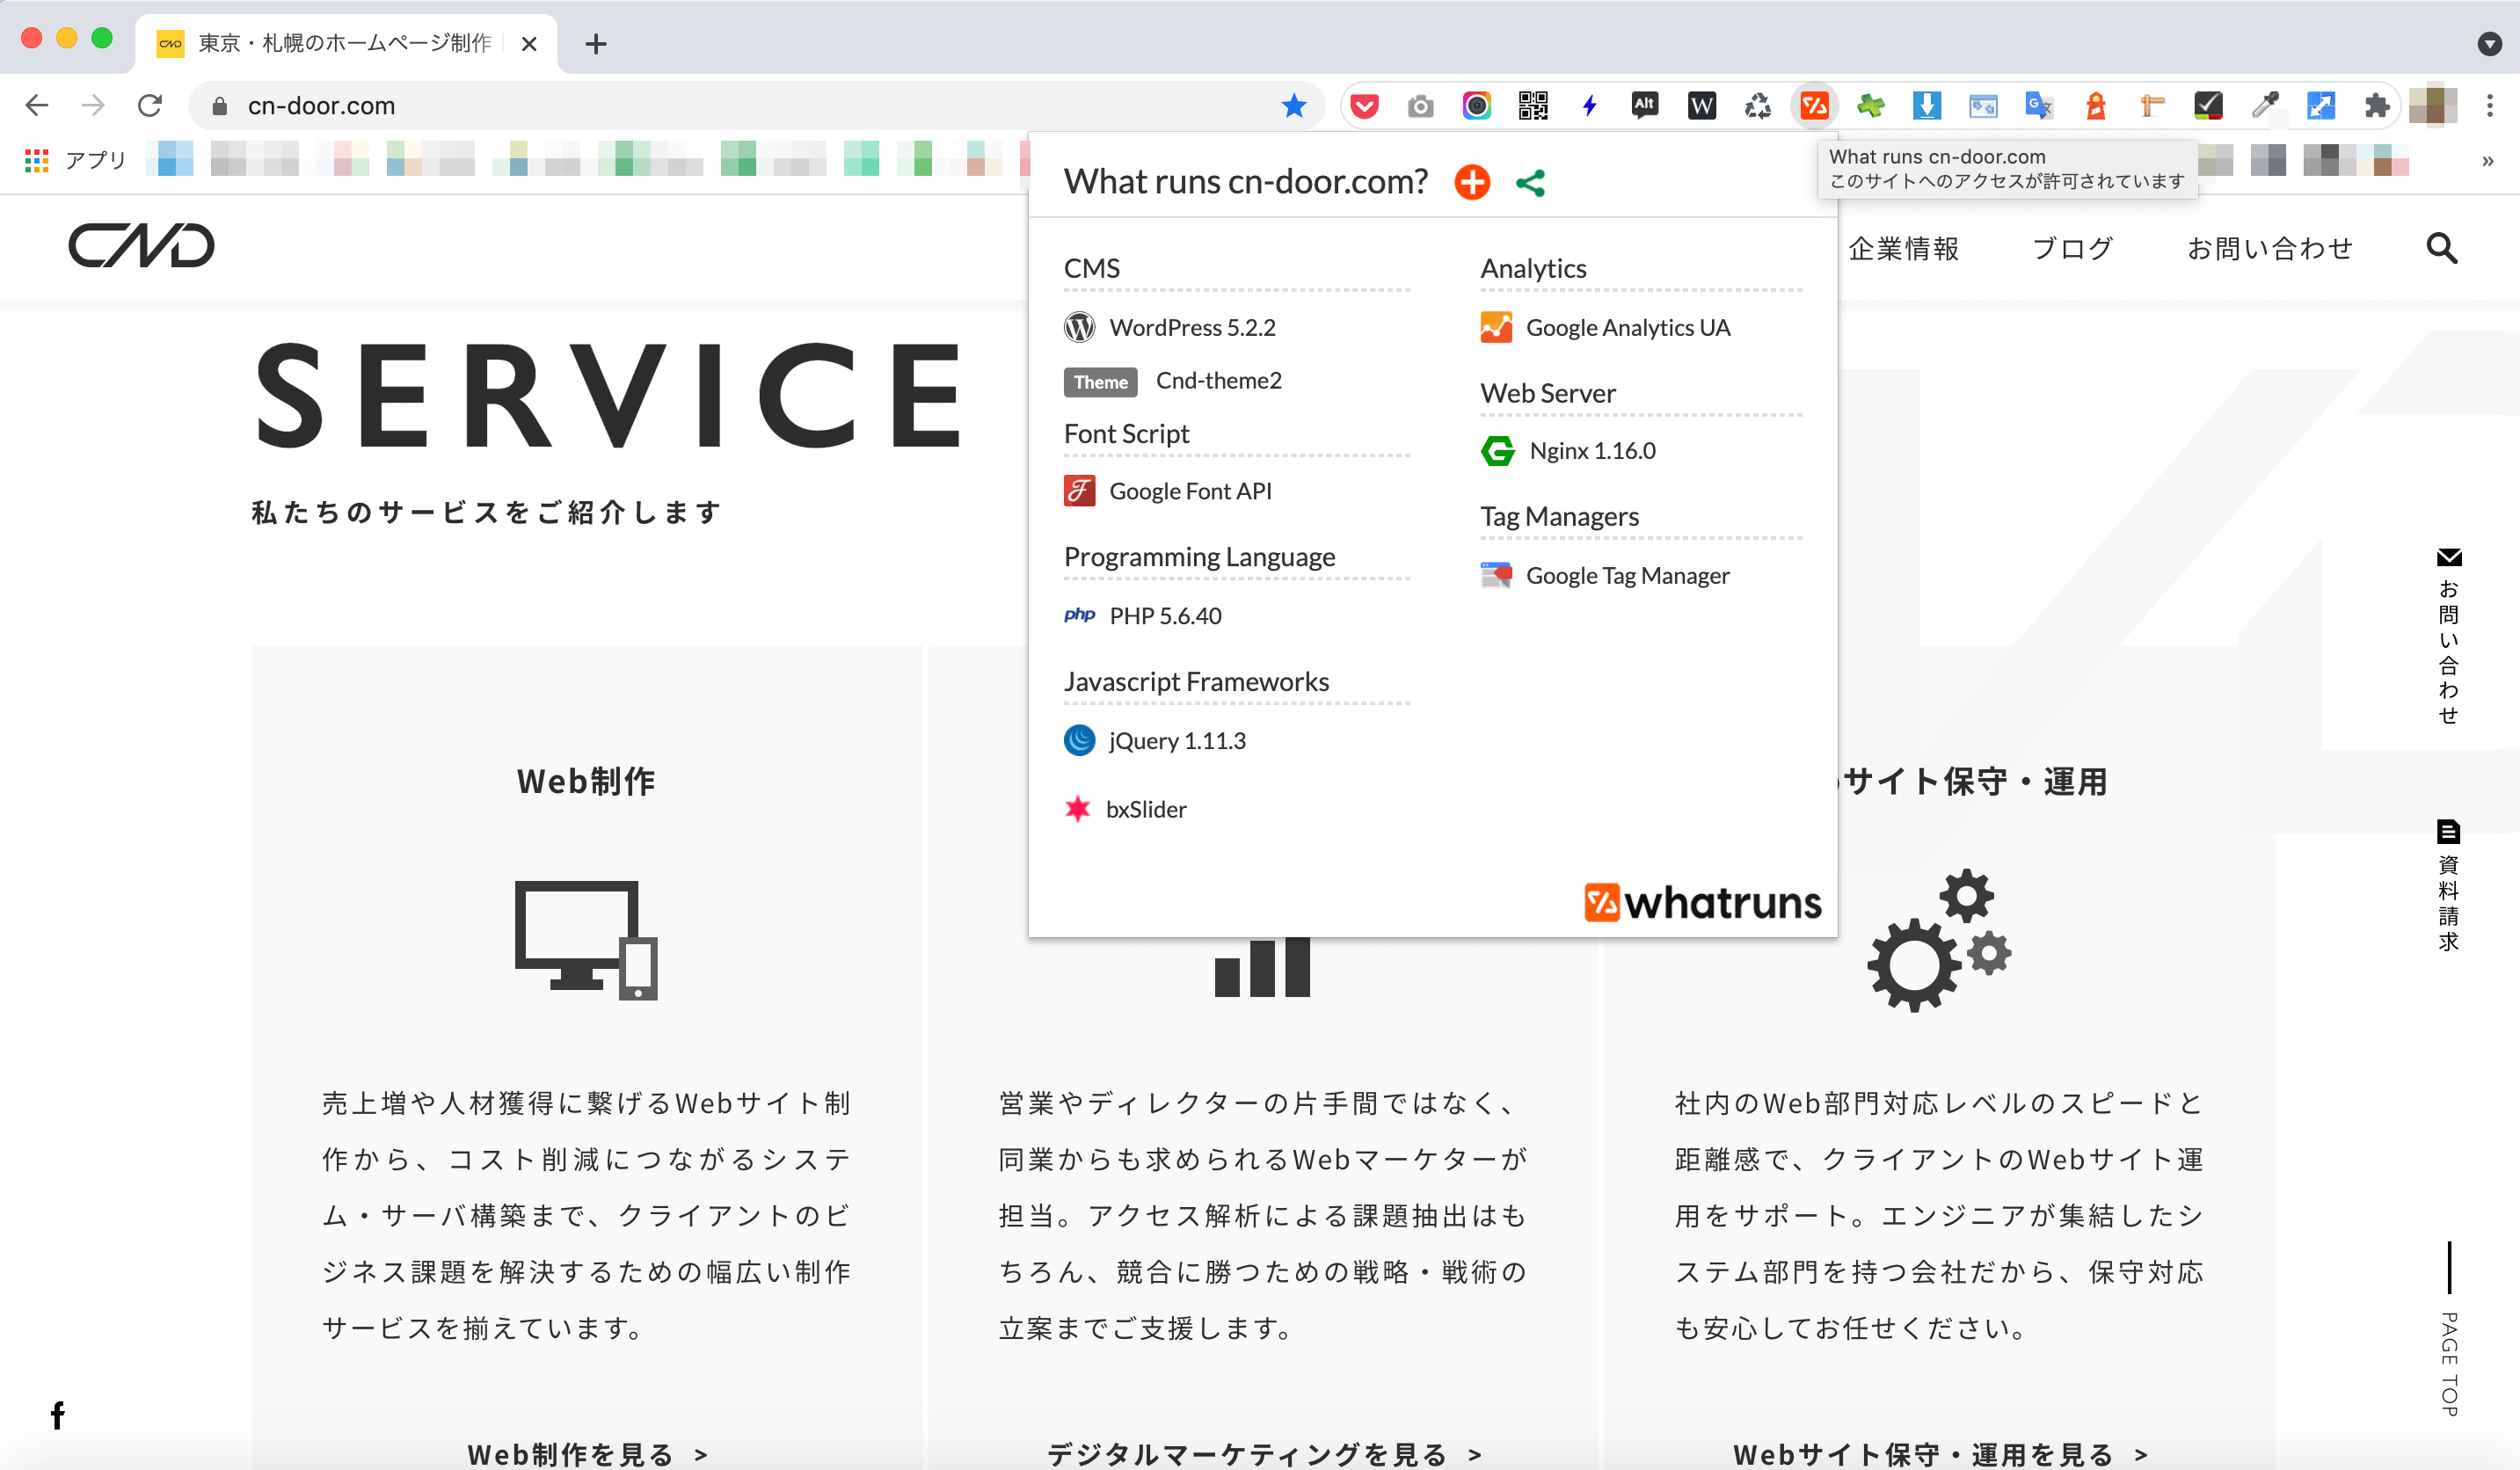Click the eyedropper color picker extension
The height and width of the screenshot is (1470, 2520).
2264,105
